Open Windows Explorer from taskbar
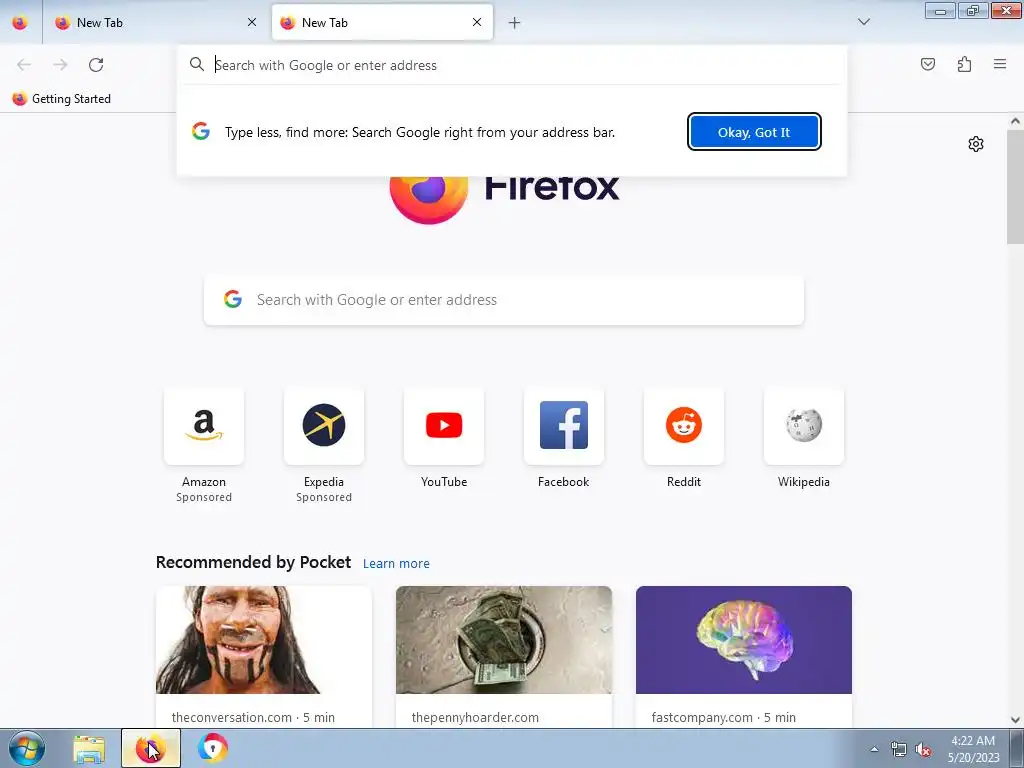 point(89,749)
